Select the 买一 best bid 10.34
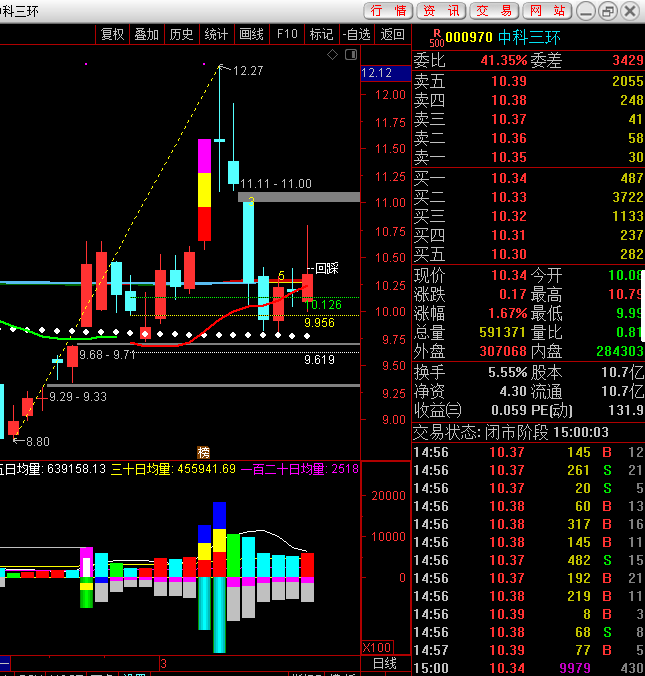 (529, 178)
